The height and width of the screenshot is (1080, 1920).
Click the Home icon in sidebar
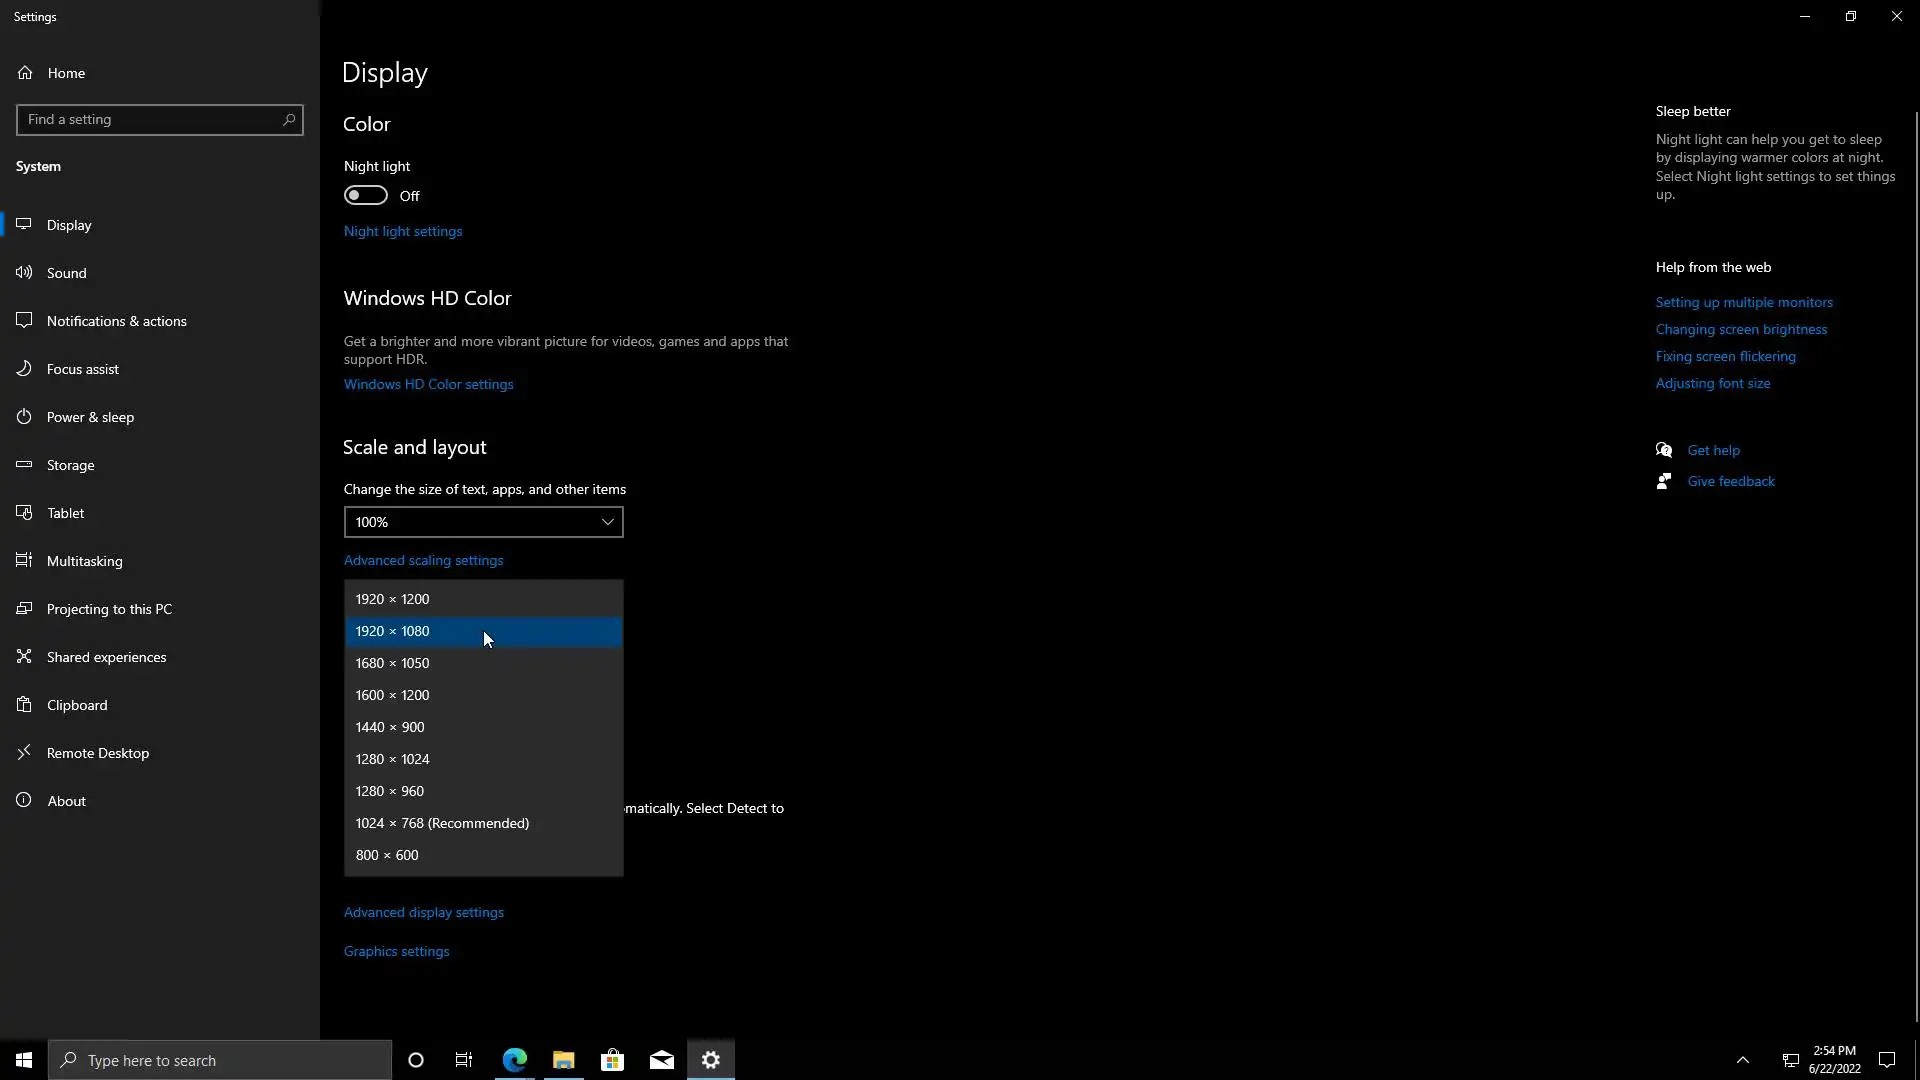(25, 73)
